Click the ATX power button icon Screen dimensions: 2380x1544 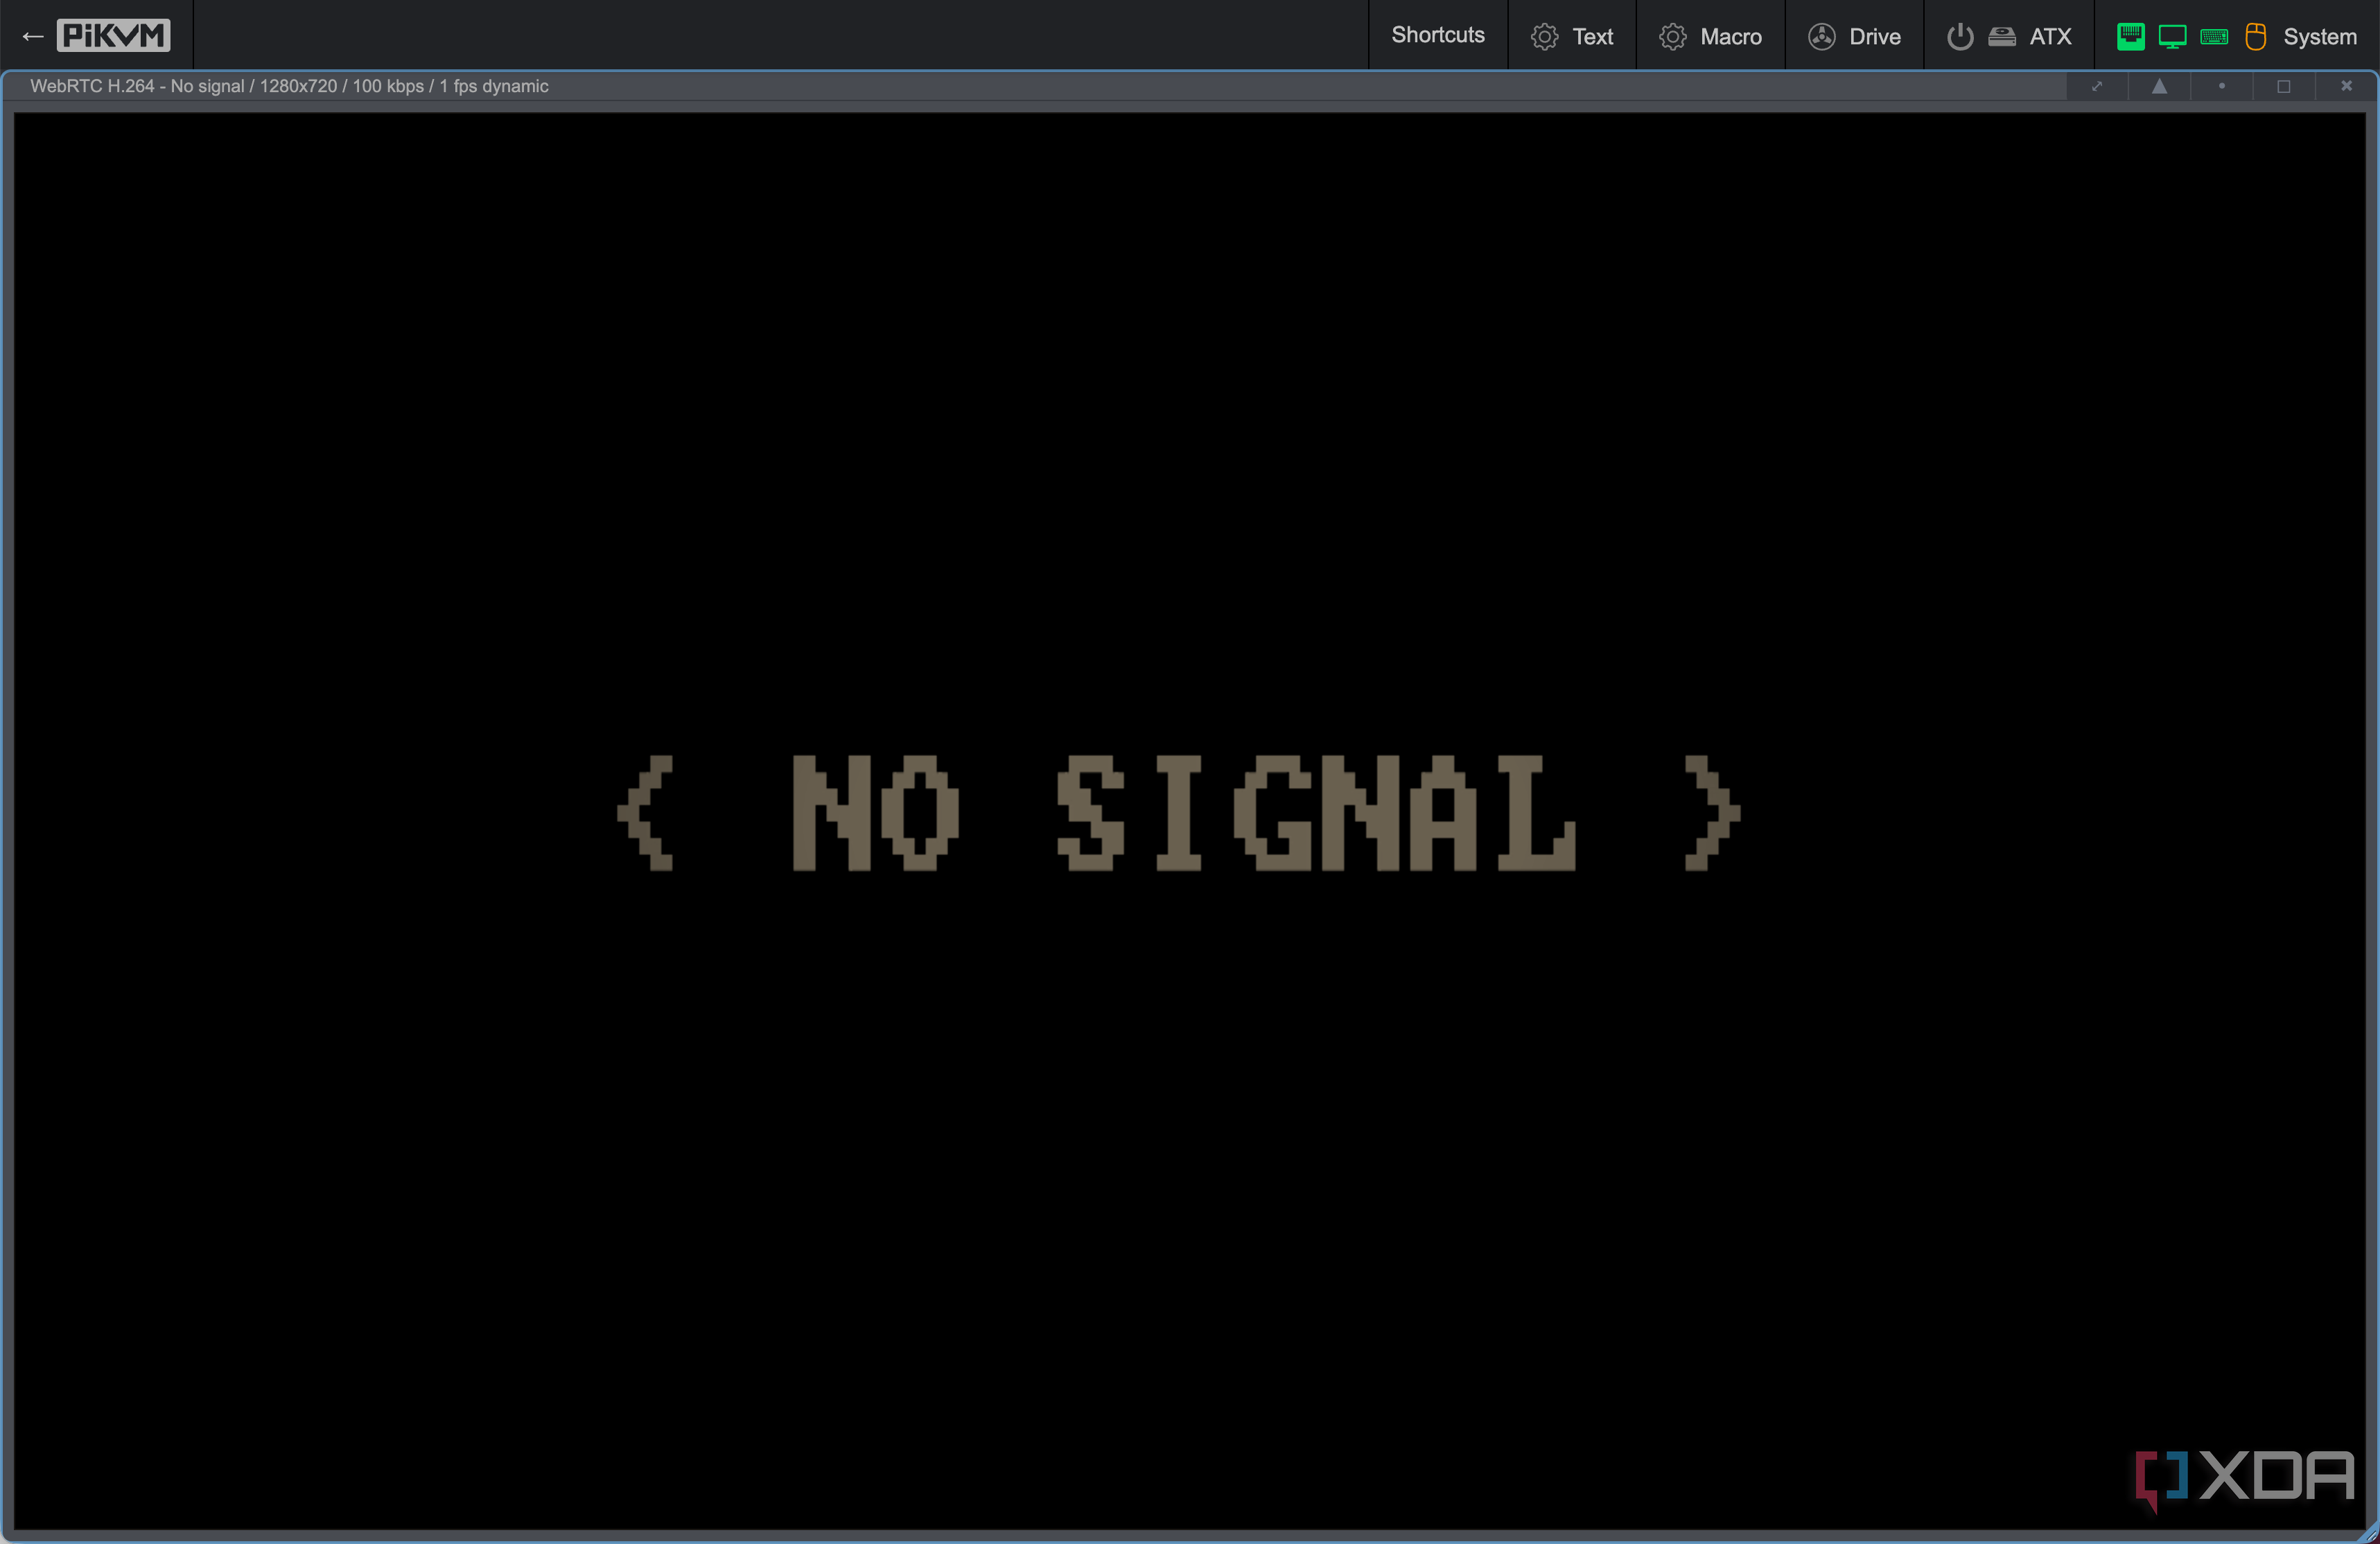click(1960, 37)
